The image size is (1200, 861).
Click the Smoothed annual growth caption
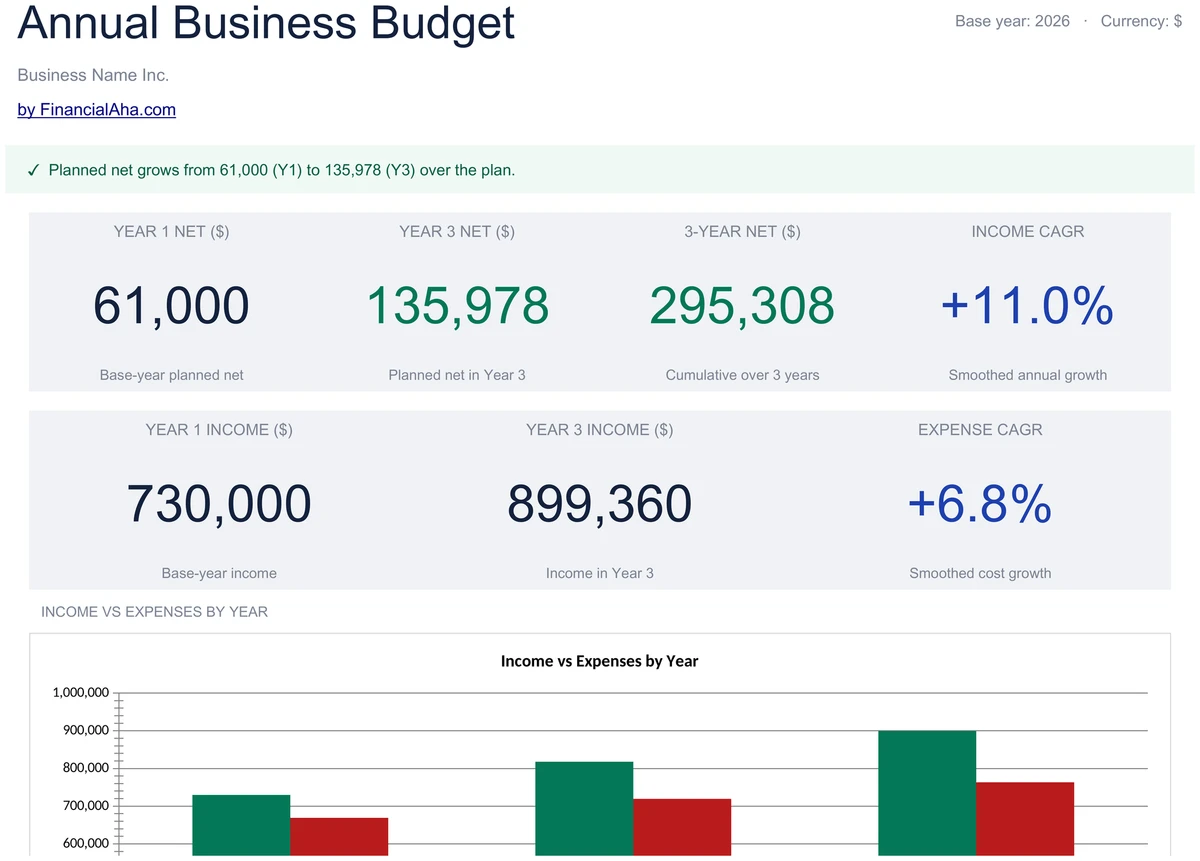coord(1028,375)
